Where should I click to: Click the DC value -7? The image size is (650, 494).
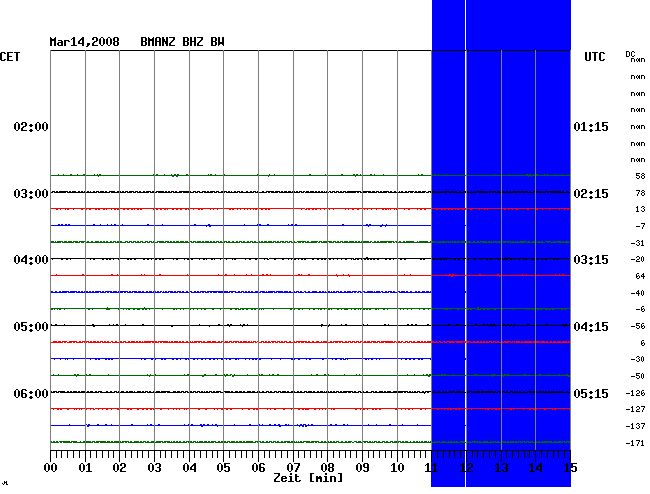[640, 226]
